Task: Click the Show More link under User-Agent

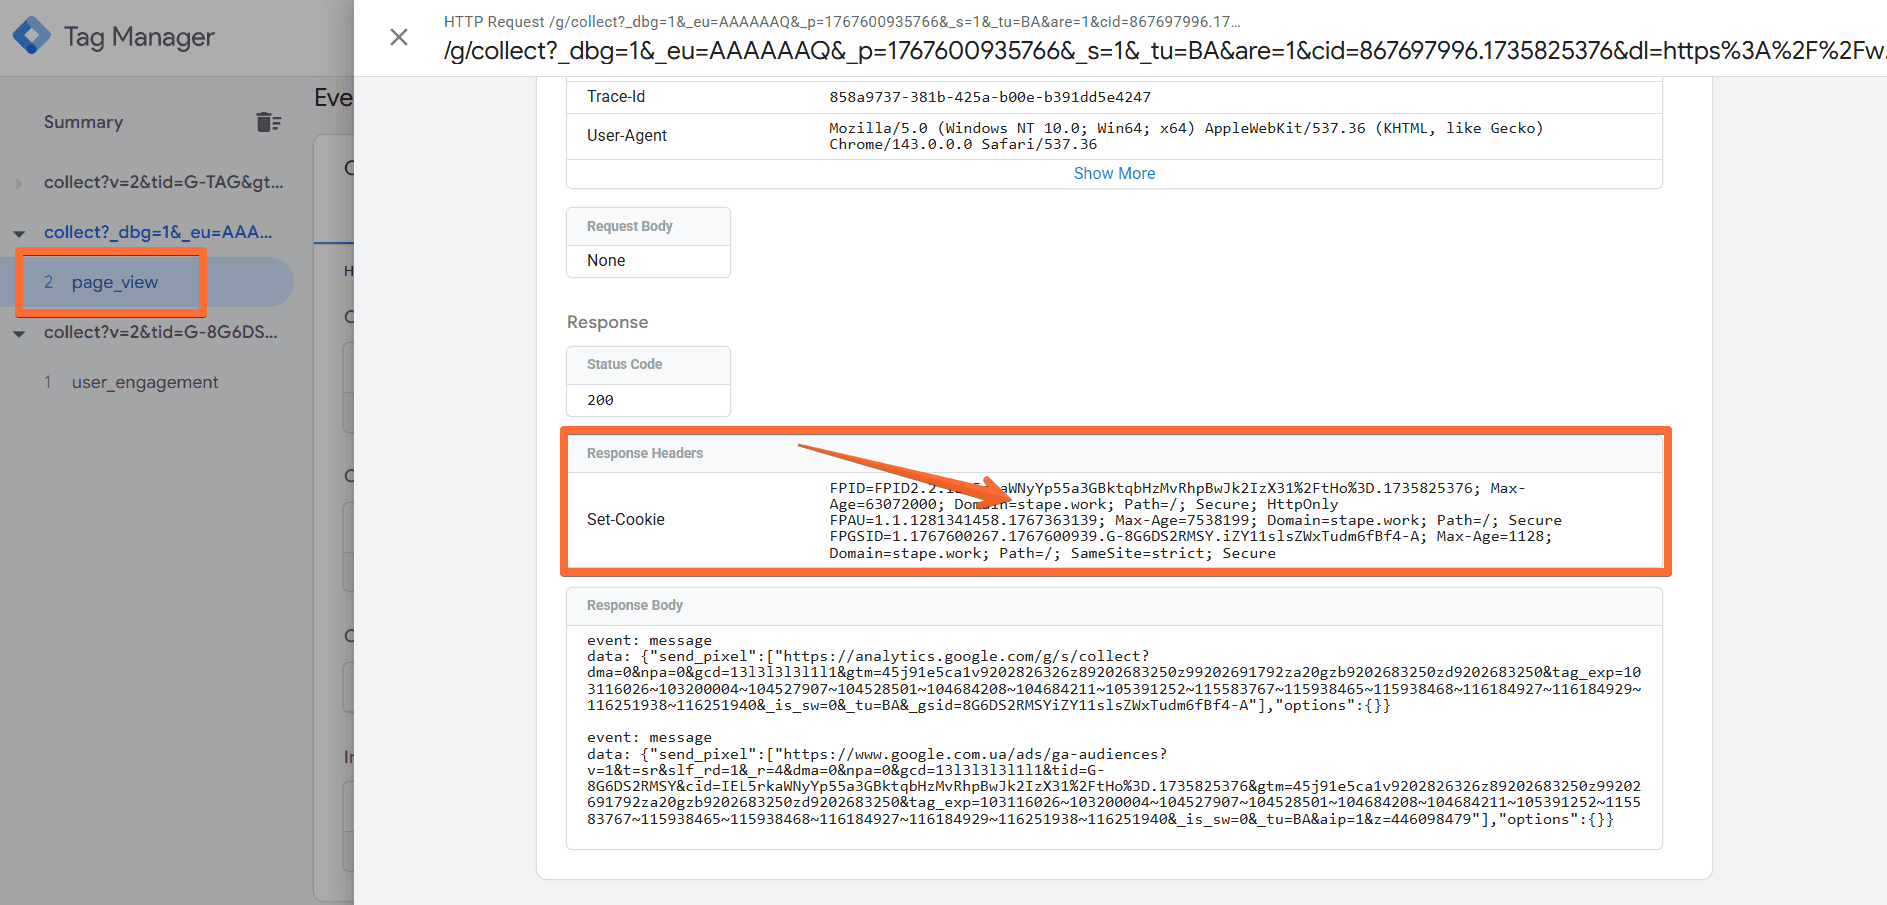Action: (x=1113, y=173)
